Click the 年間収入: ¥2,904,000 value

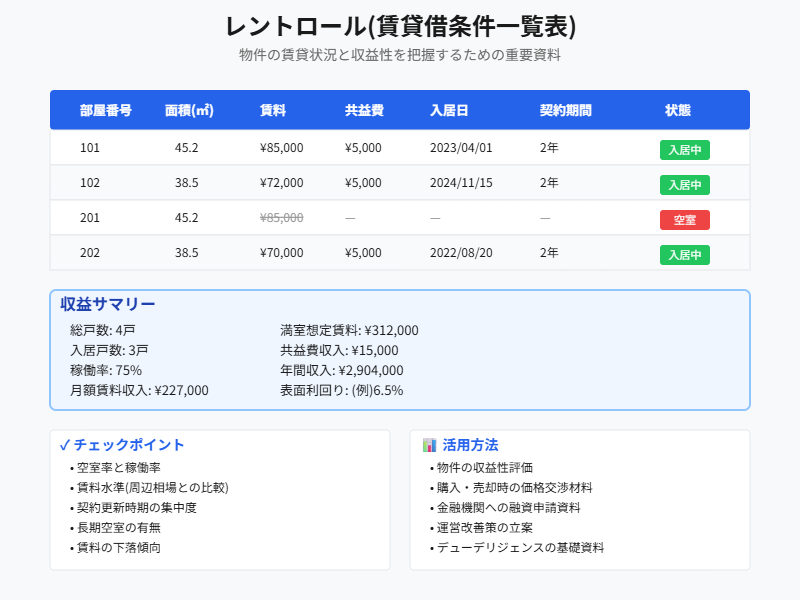(342, 370)
